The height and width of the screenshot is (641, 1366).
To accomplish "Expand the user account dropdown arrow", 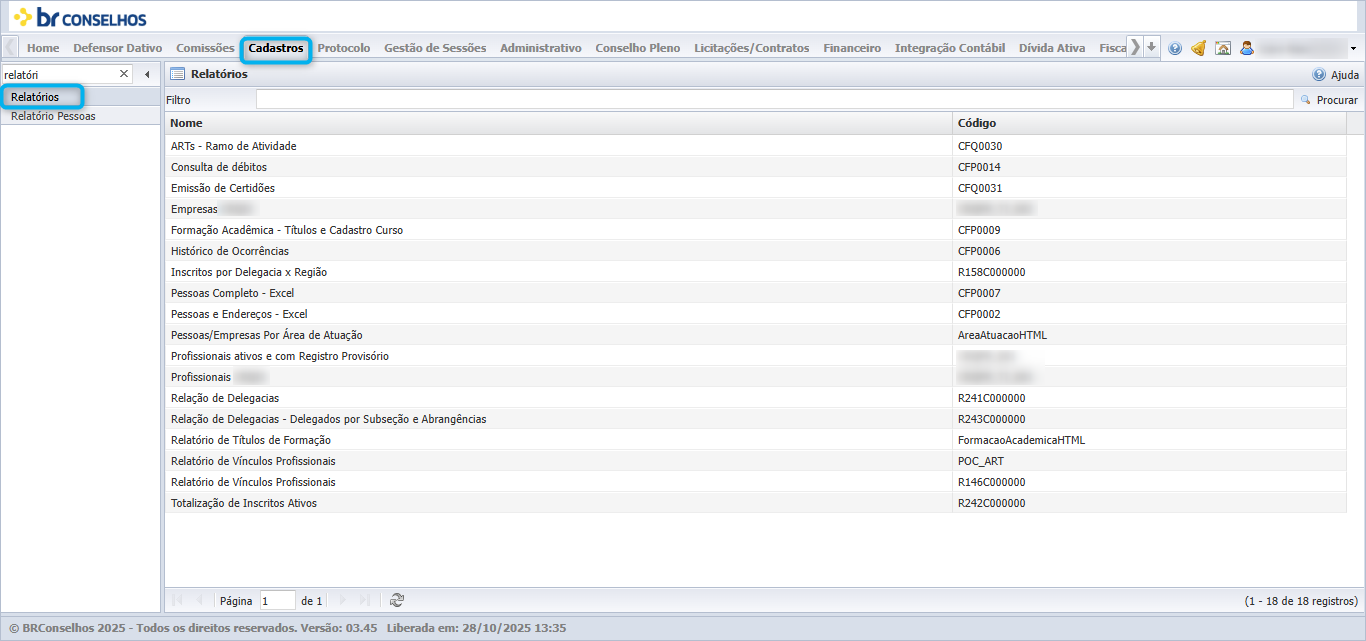I will point(1353,48).
